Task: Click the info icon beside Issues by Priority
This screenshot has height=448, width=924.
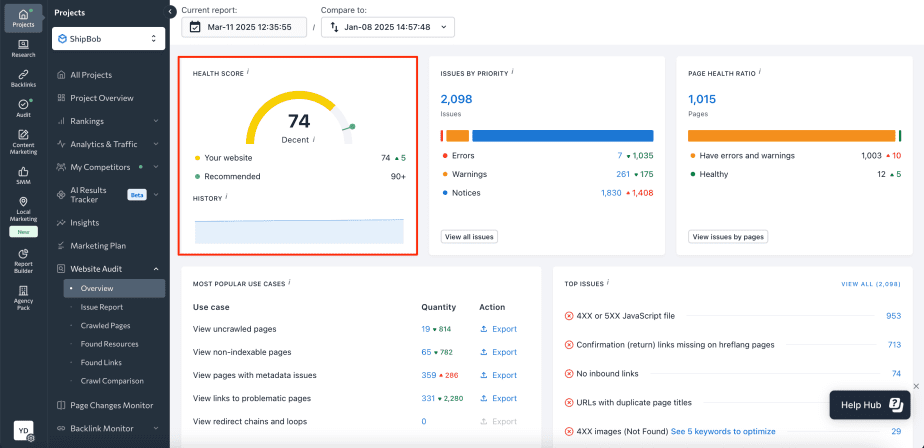Action: point(513,72)
